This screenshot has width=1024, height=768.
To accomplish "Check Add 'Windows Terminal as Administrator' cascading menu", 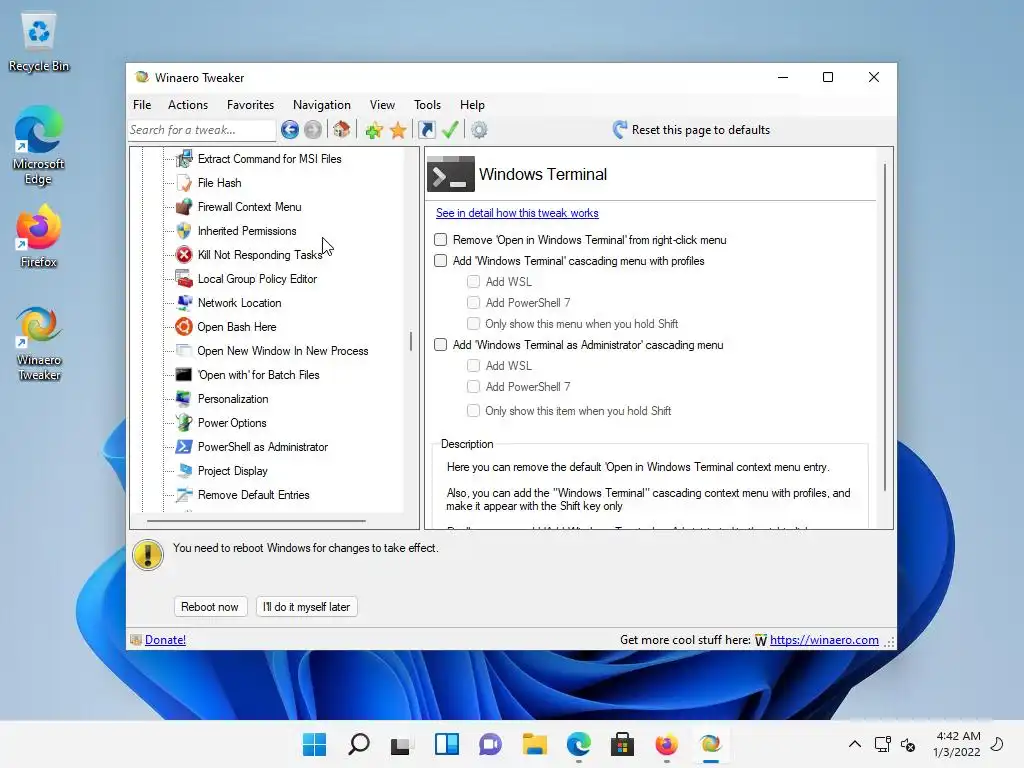I will click(441, 345).
